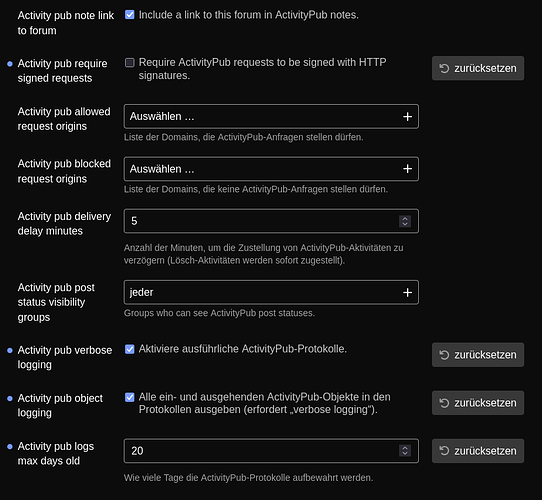Viewport: 542px width, 500px height.
Task: Disable ausführliche ActivityPub-Protokolle checkbox
Action: click(x=130, y=349)
